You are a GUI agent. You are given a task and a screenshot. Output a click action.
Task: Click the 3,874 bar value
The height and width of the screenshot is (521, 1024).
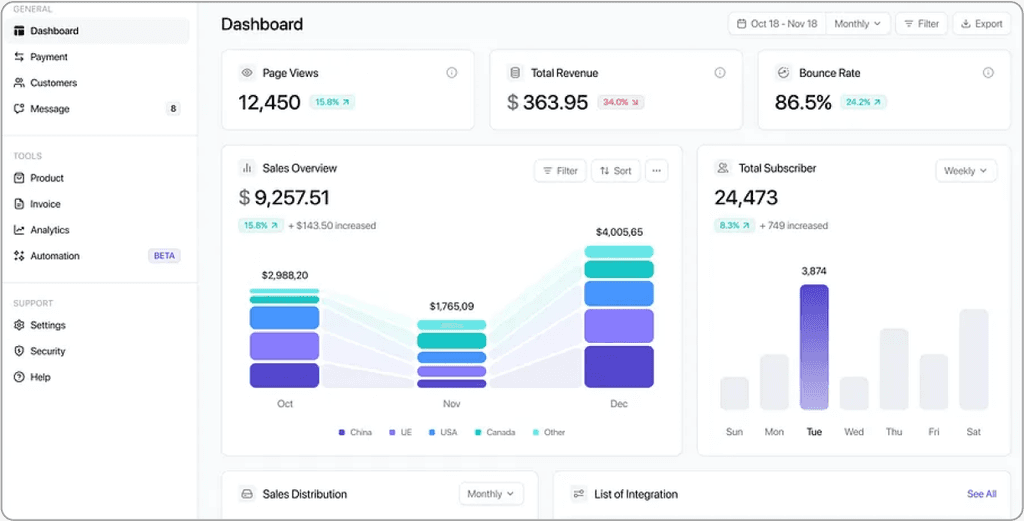[814, 271]
